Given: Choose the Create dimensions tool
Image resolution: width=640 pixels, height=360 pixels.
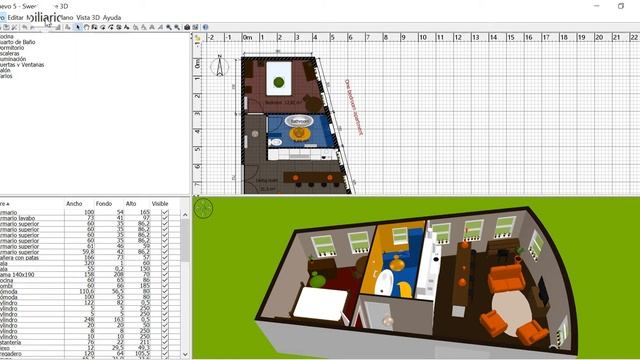Looking at the screenshot, I should [119, 27].
